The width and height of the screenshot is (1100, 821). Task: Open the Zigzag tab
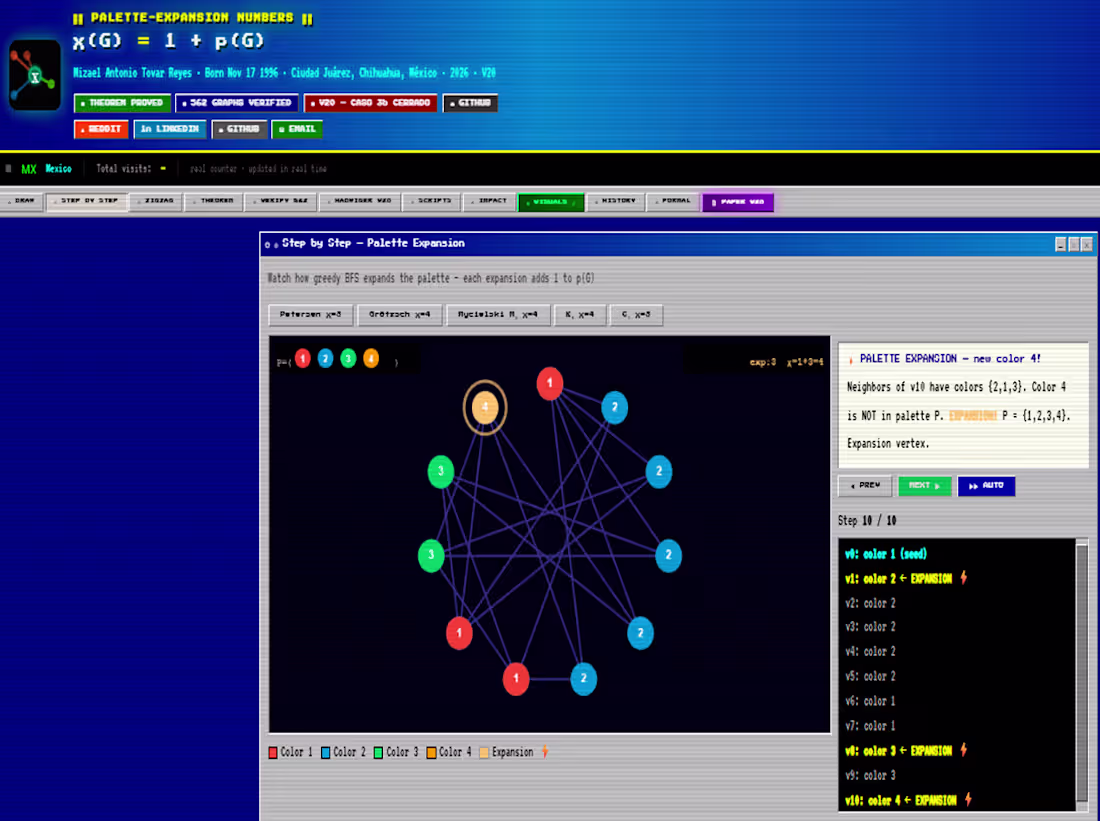pos(156,201)
